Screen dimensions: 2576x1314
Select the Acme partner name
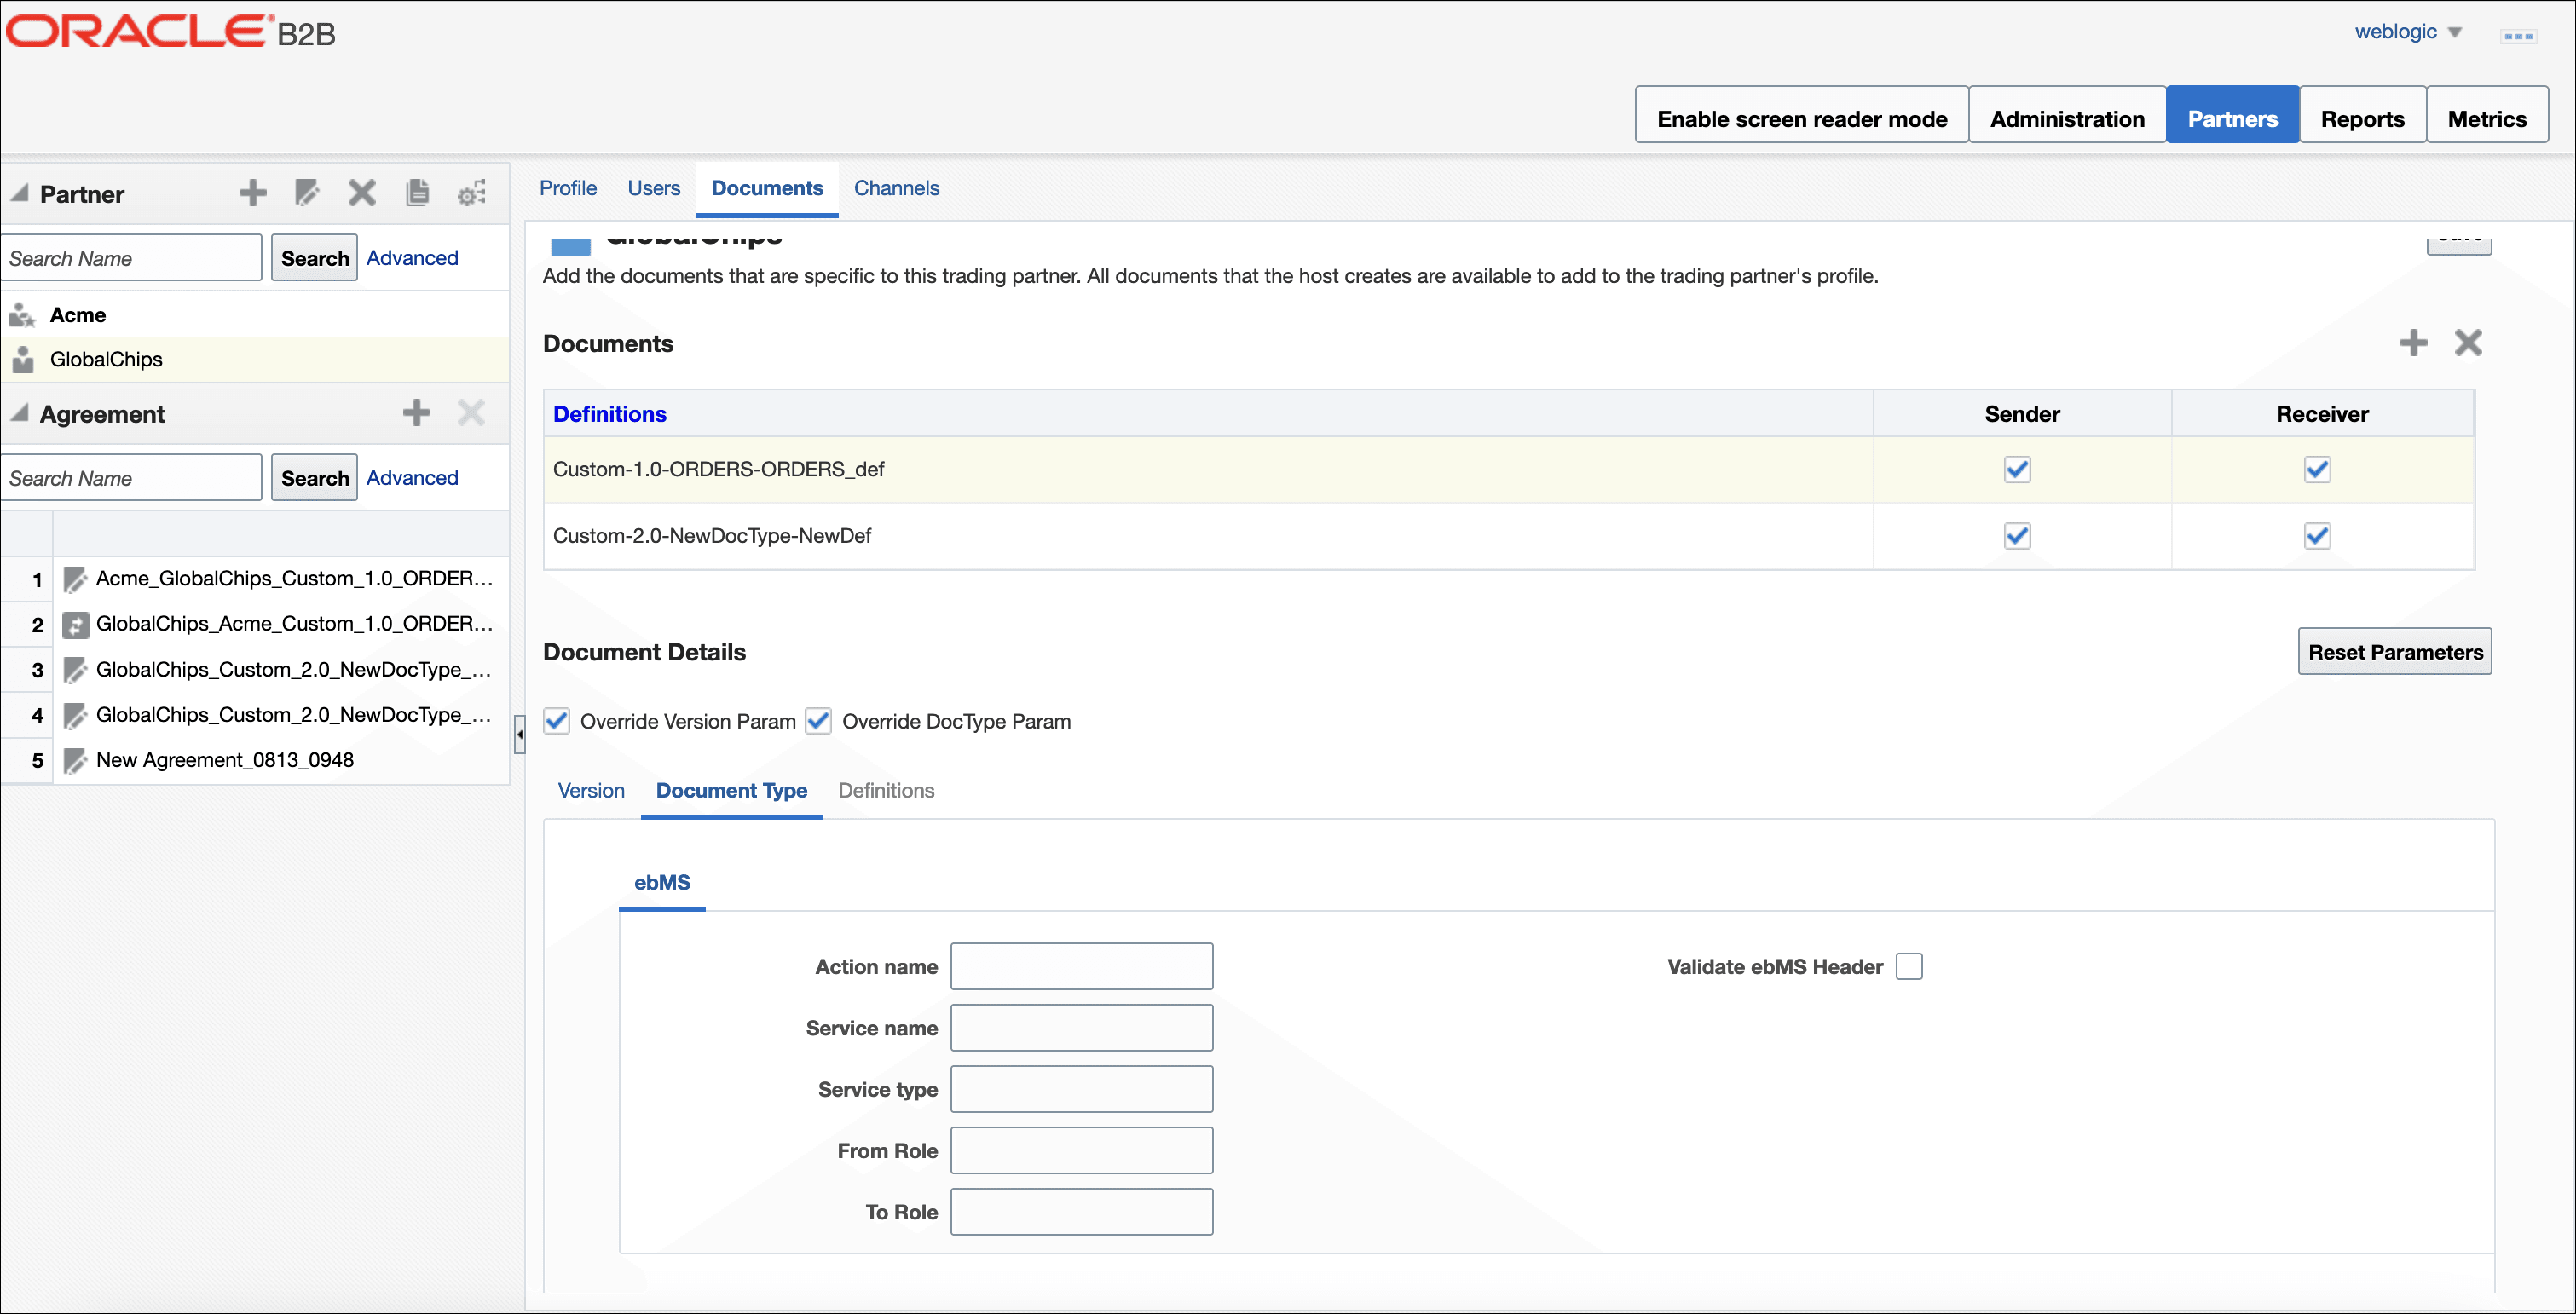[78, 315]
